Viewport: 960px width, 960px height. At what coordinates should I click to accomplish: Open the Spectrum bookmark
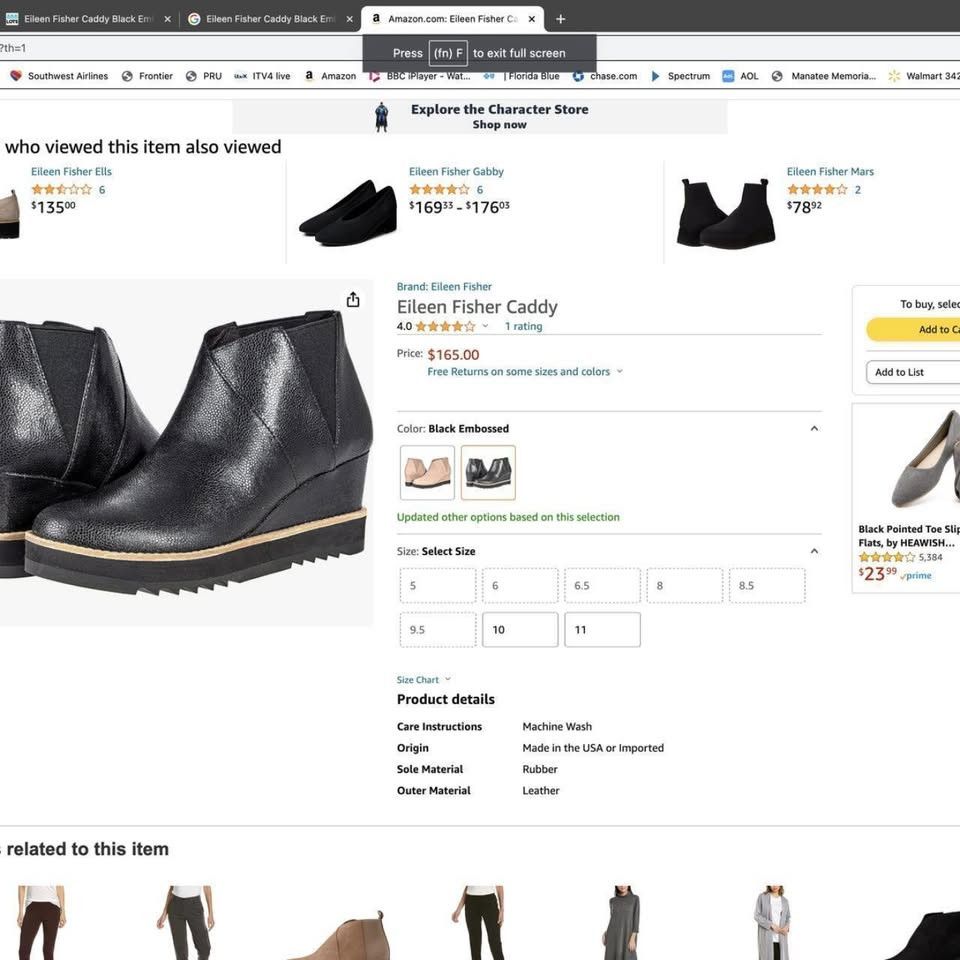pos(680,76)
